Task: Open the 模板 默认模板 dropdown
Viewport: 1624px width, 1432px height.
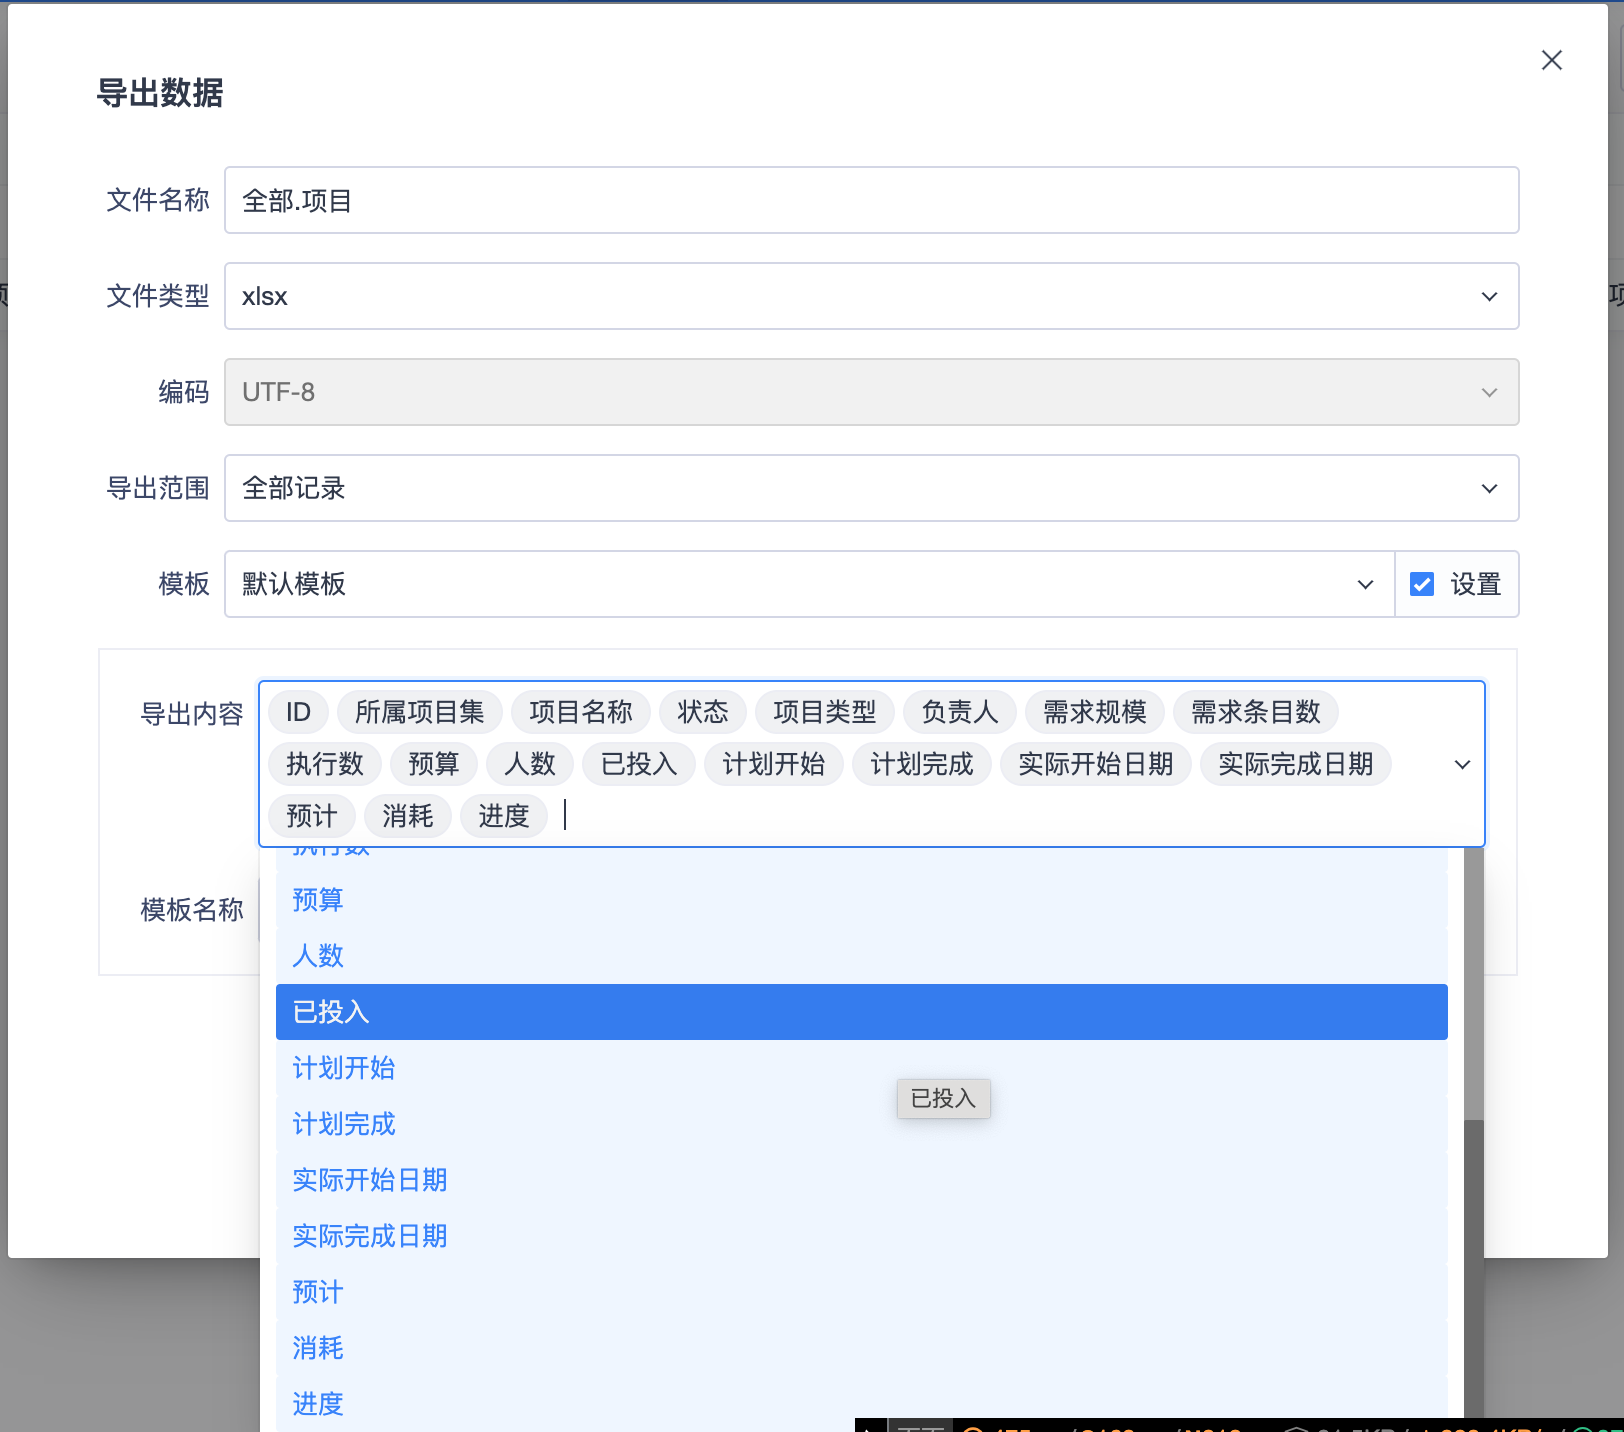Action: [809, 584]
